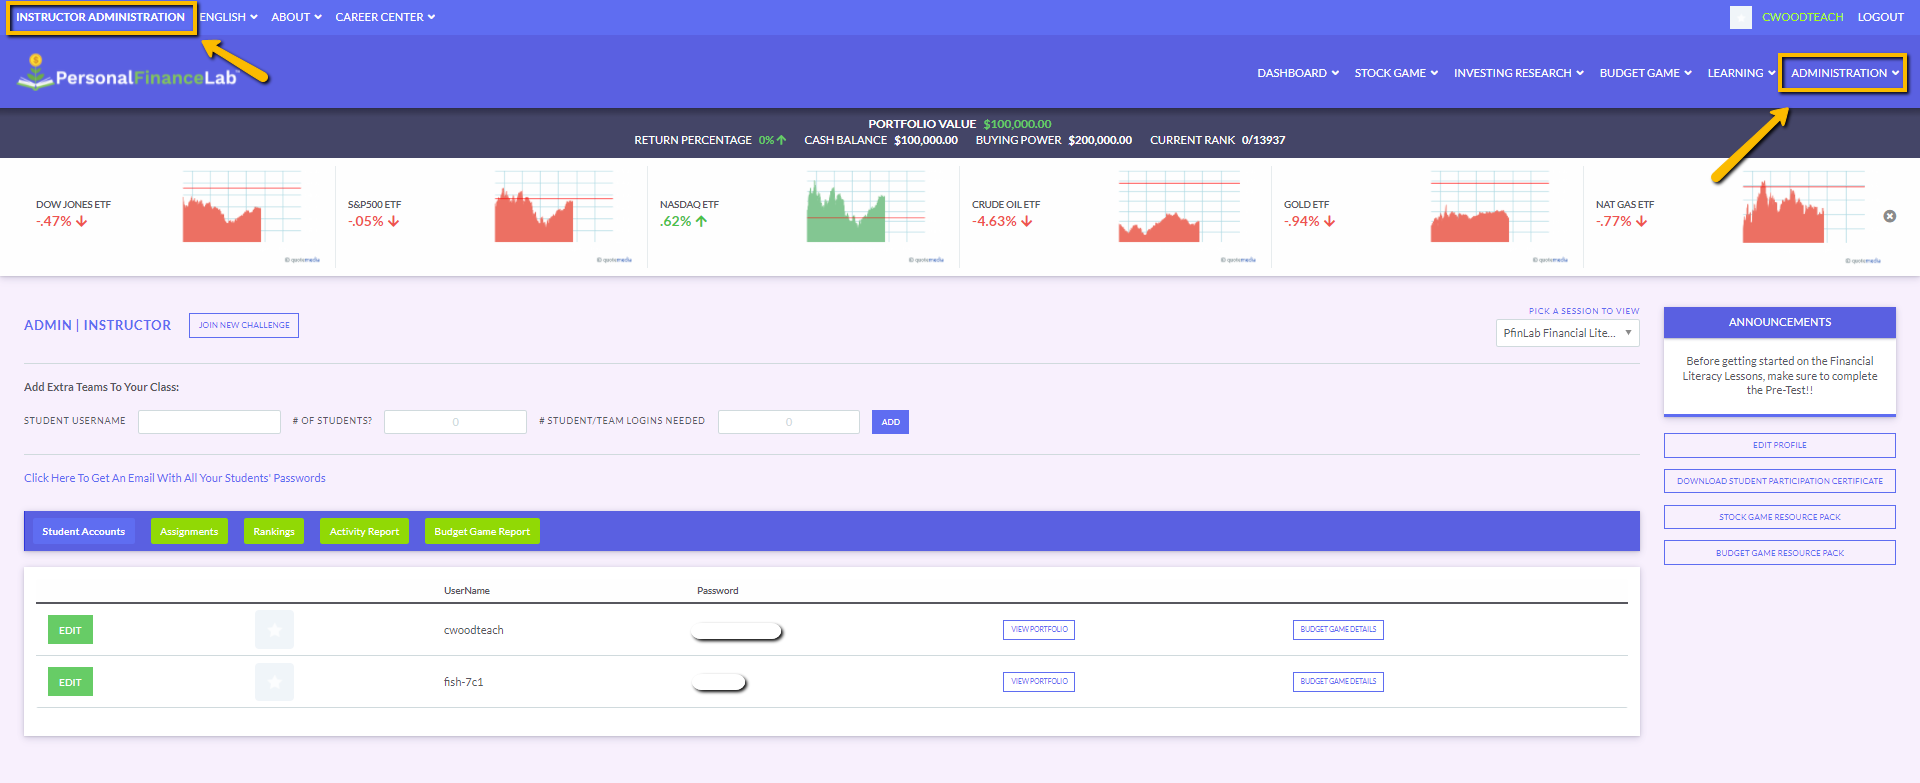Expand the About menu
The image size is (1920, 783).
296,17
